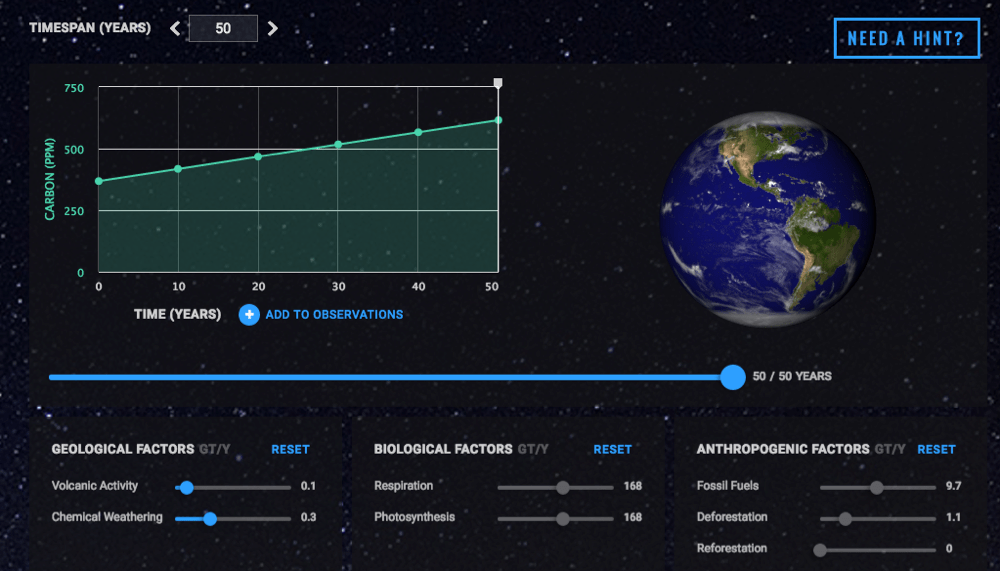The height and width of the screenshot is (571, 1000).
Task: Click the data point at year 20
Action: pyautogui.click(x=258, y=156)
